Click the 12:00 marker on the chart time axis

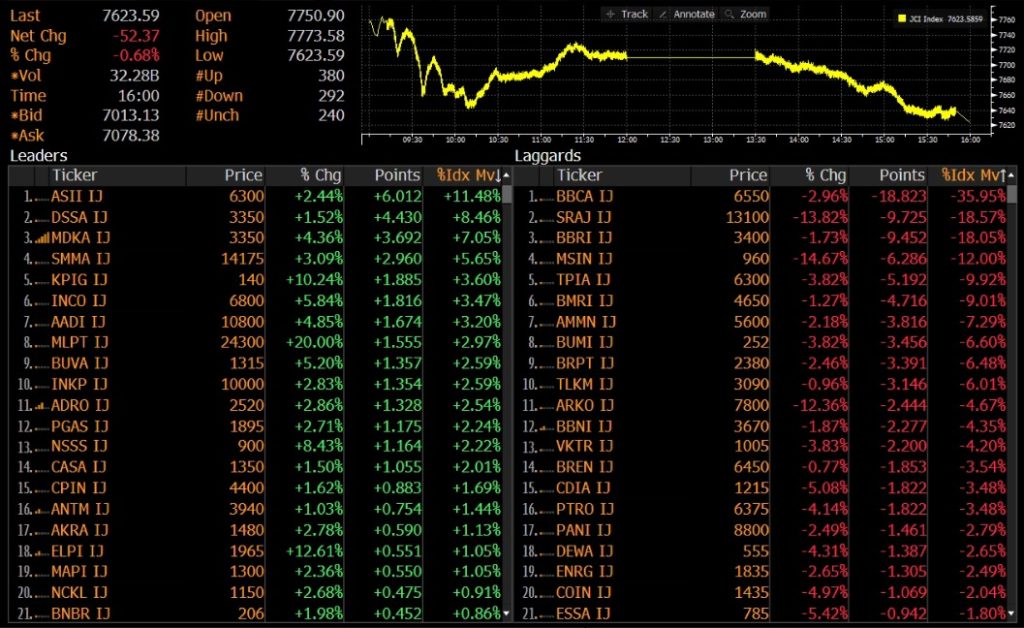626,142
